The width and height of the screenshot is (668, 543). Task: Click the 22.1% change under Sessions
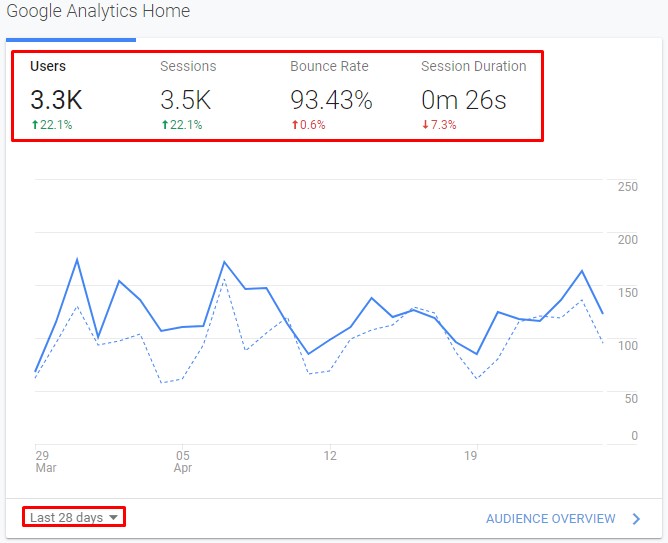[x=182, y=125]
